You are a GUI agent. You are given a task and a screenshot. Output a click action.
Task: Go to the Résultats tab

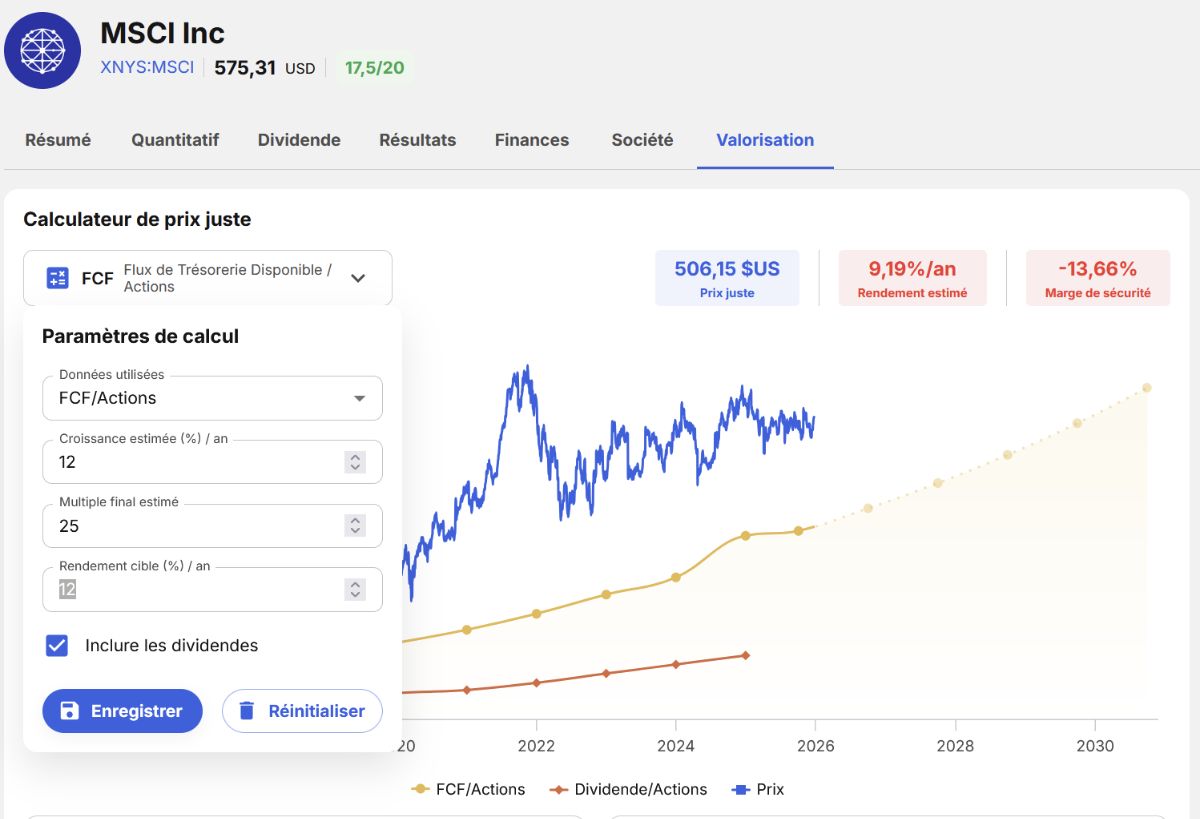pyautogui.click(x=417, y=140)
